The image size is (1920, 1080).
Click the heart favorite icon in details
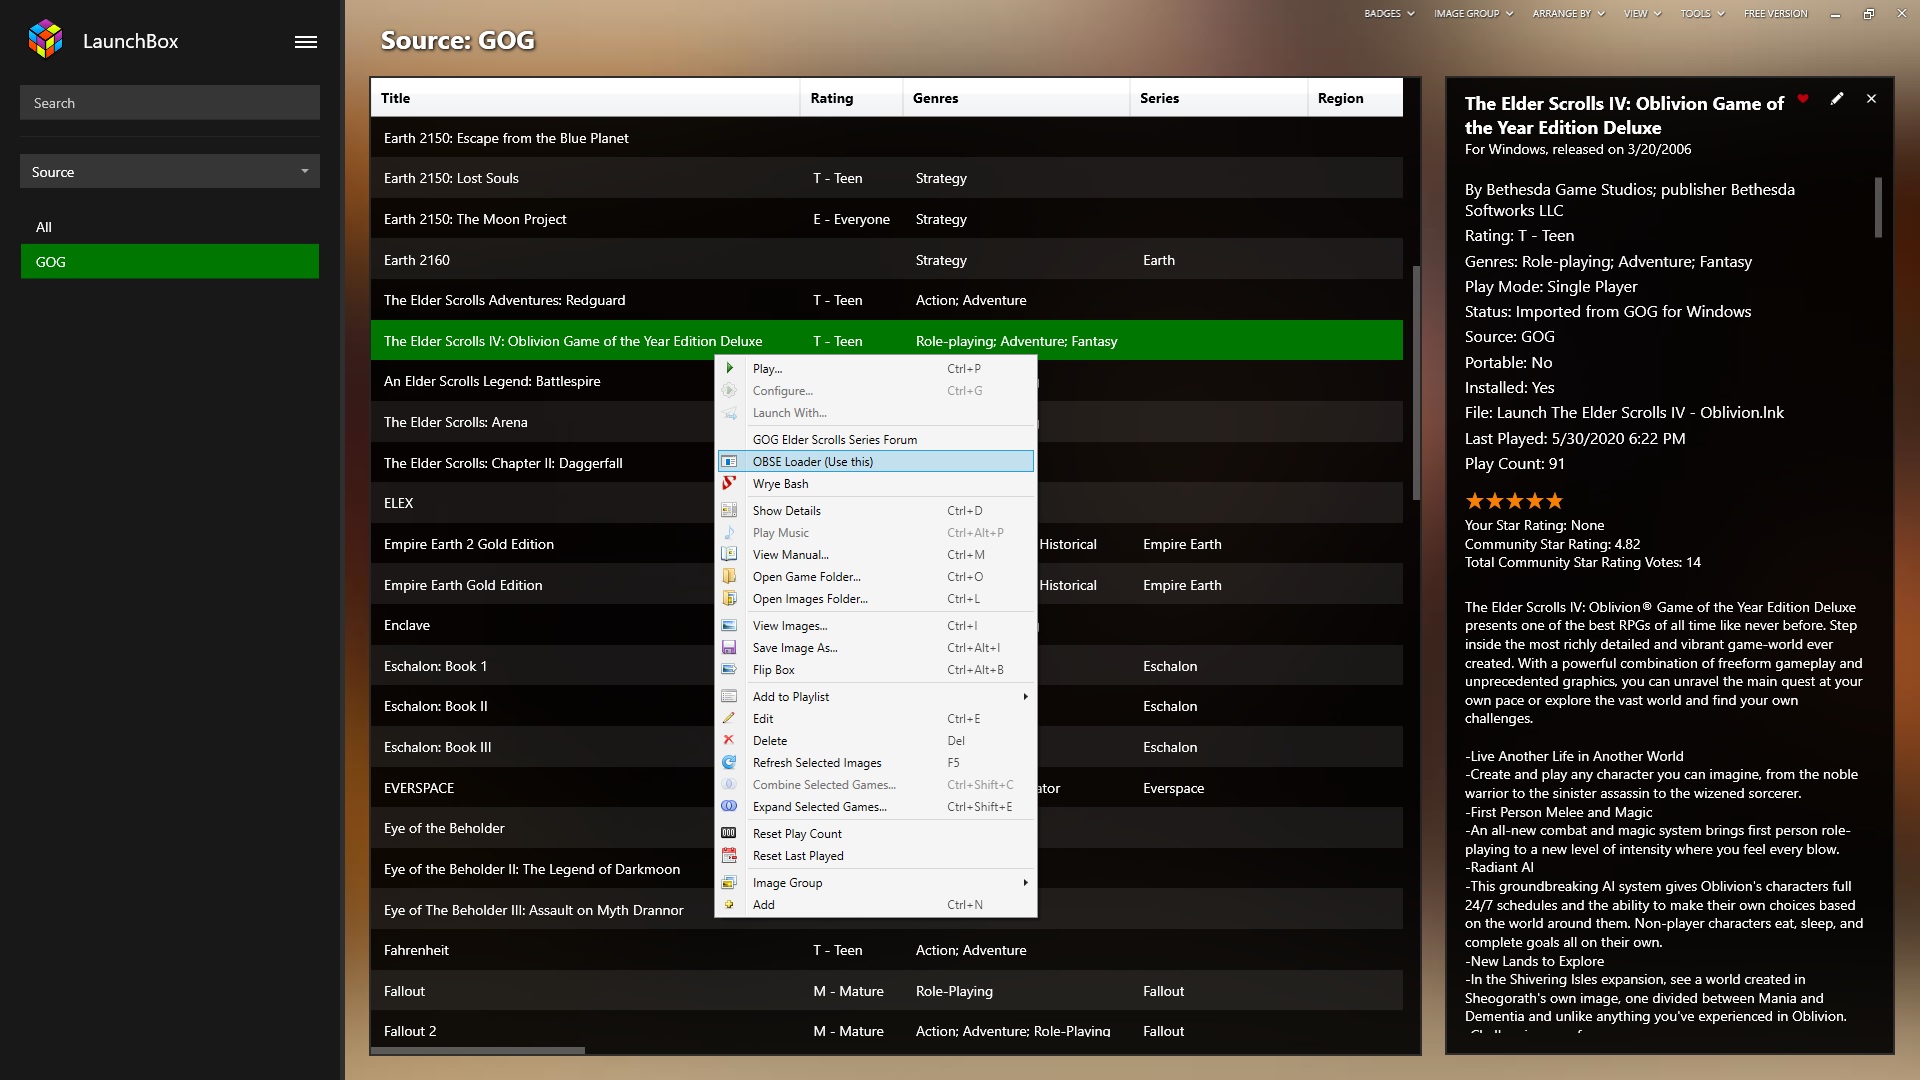tap(1803, 99)
